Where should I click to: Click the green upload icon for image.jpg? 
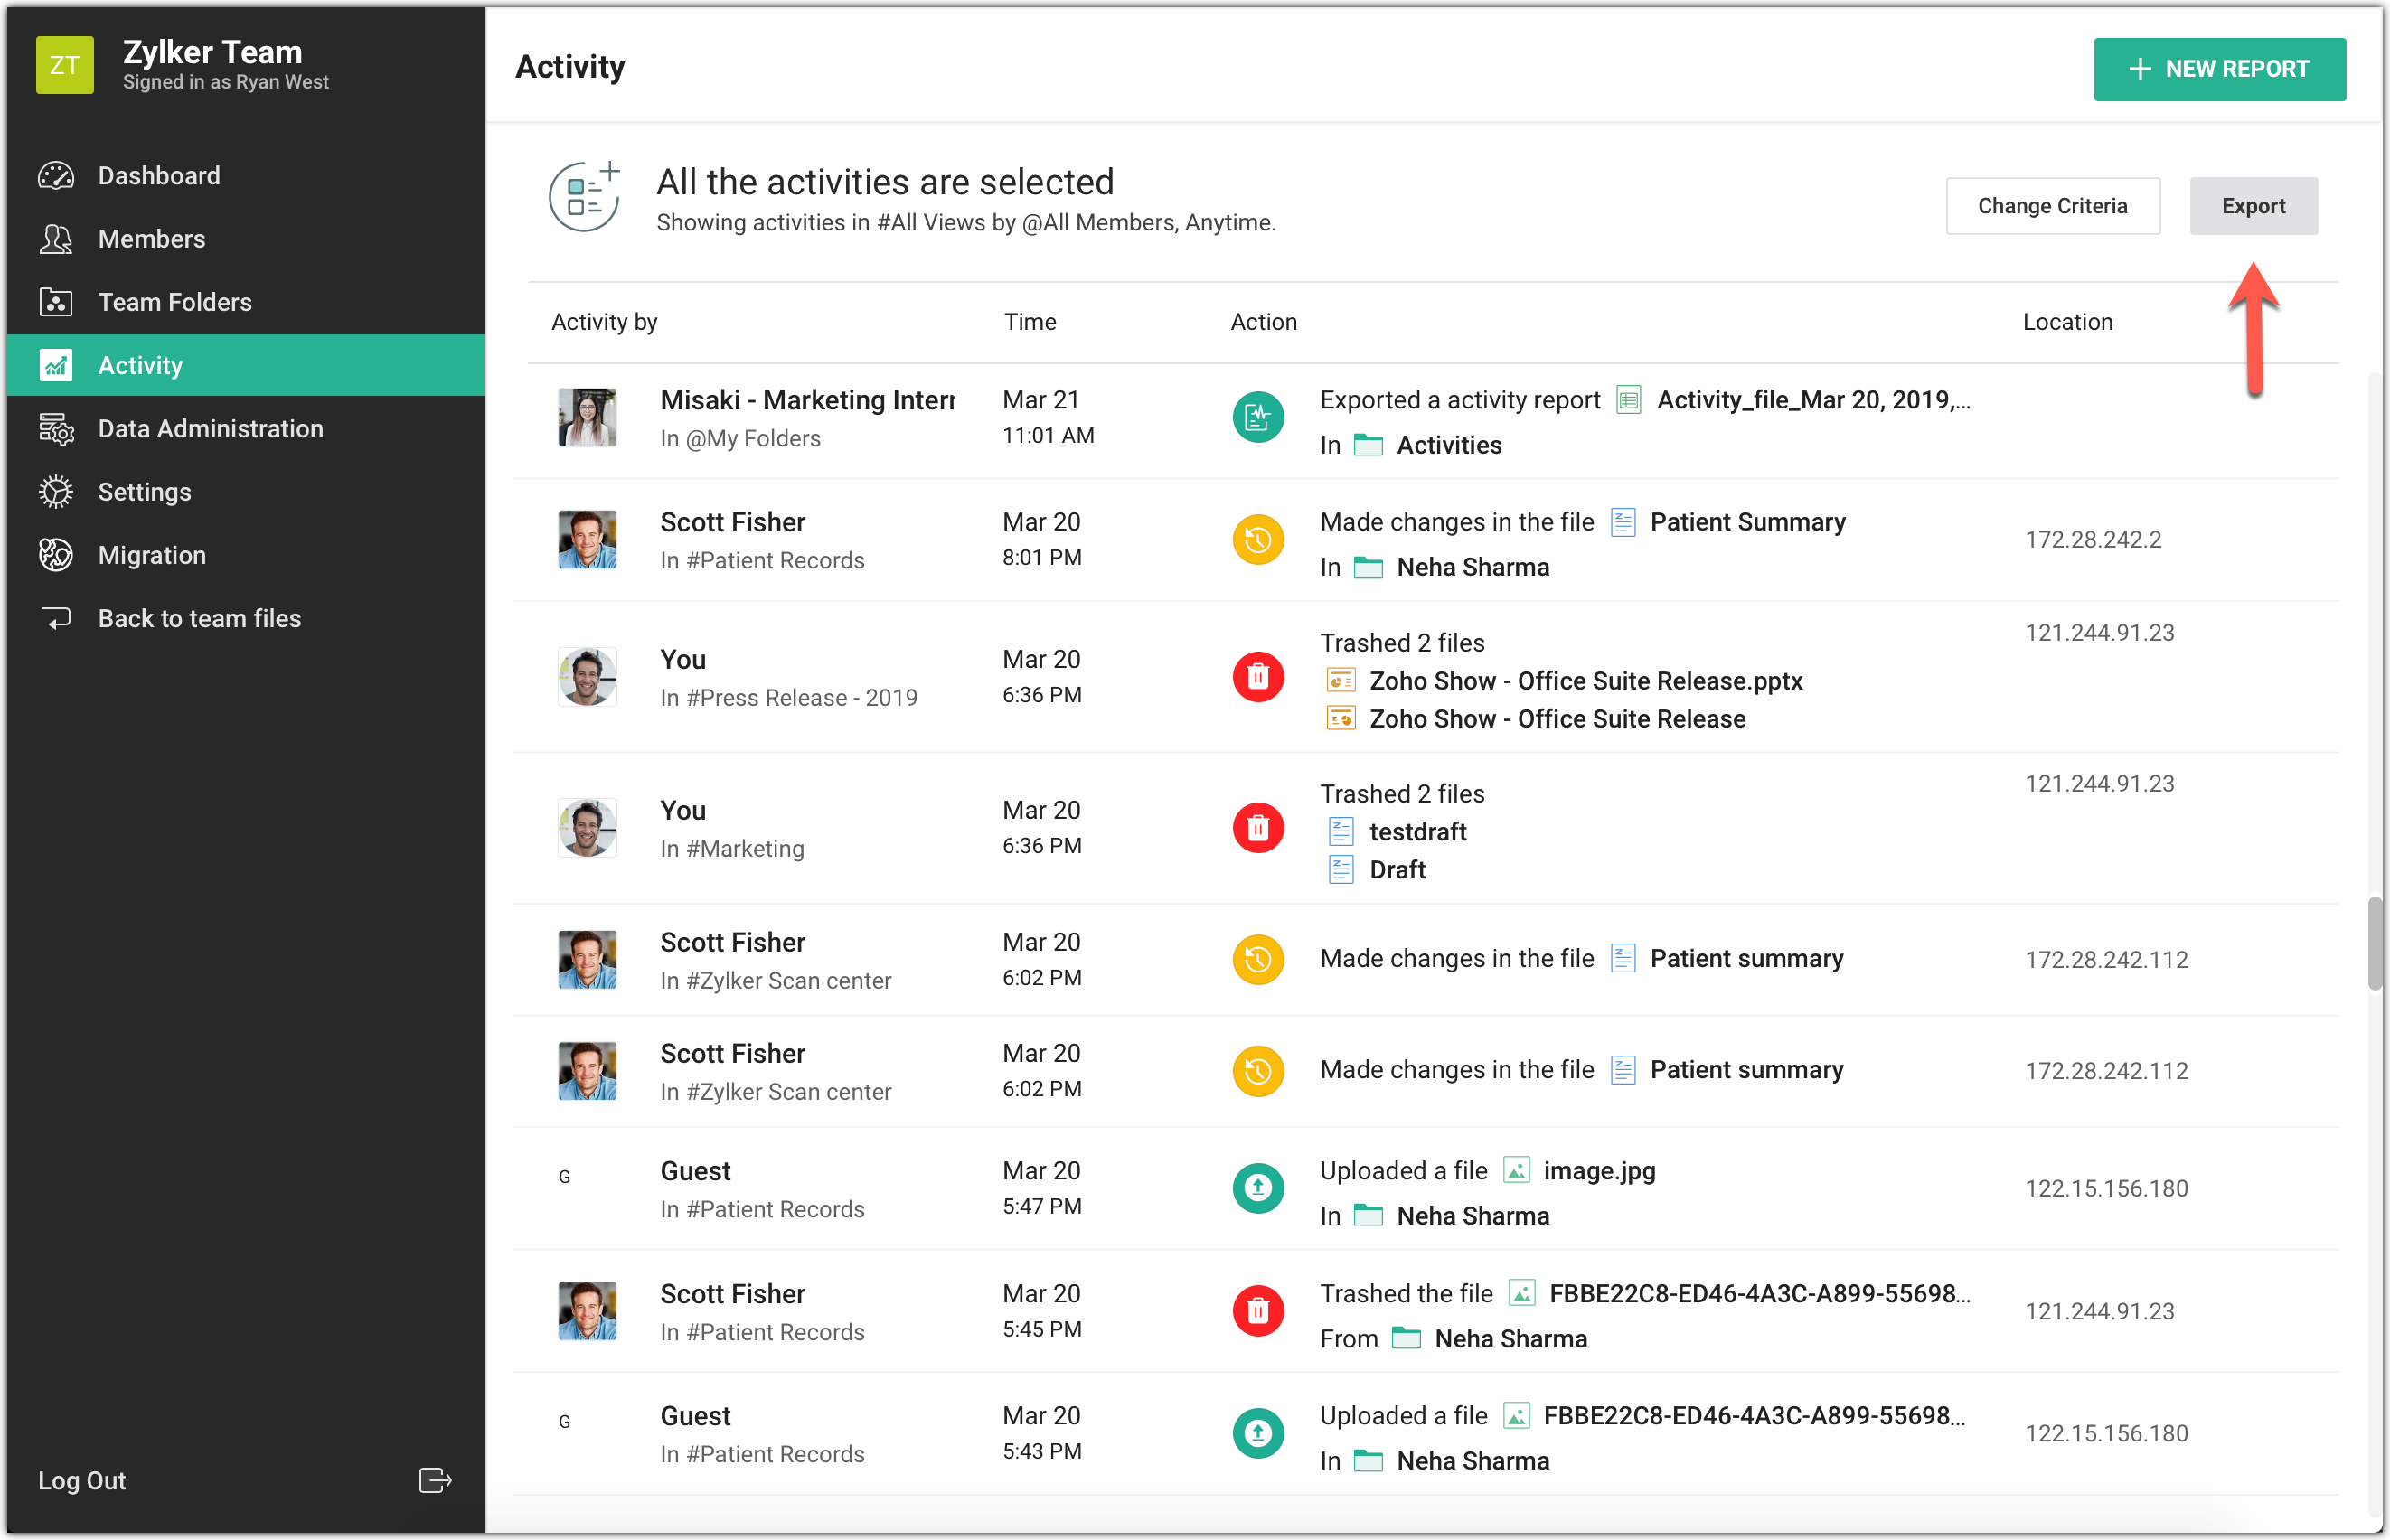click(1258, 1188)
